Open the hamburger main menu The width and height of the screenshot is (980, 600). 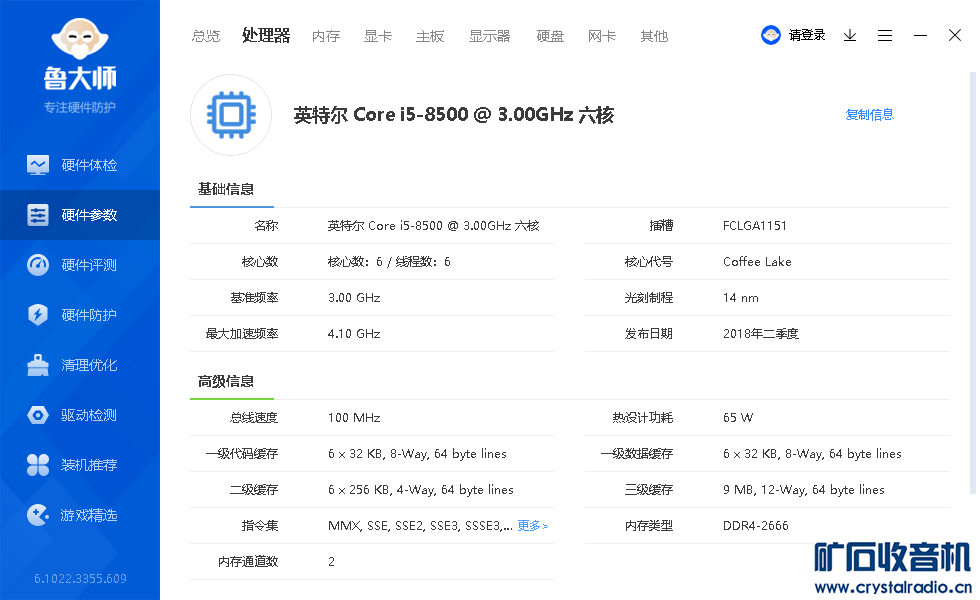coord(885,35)
